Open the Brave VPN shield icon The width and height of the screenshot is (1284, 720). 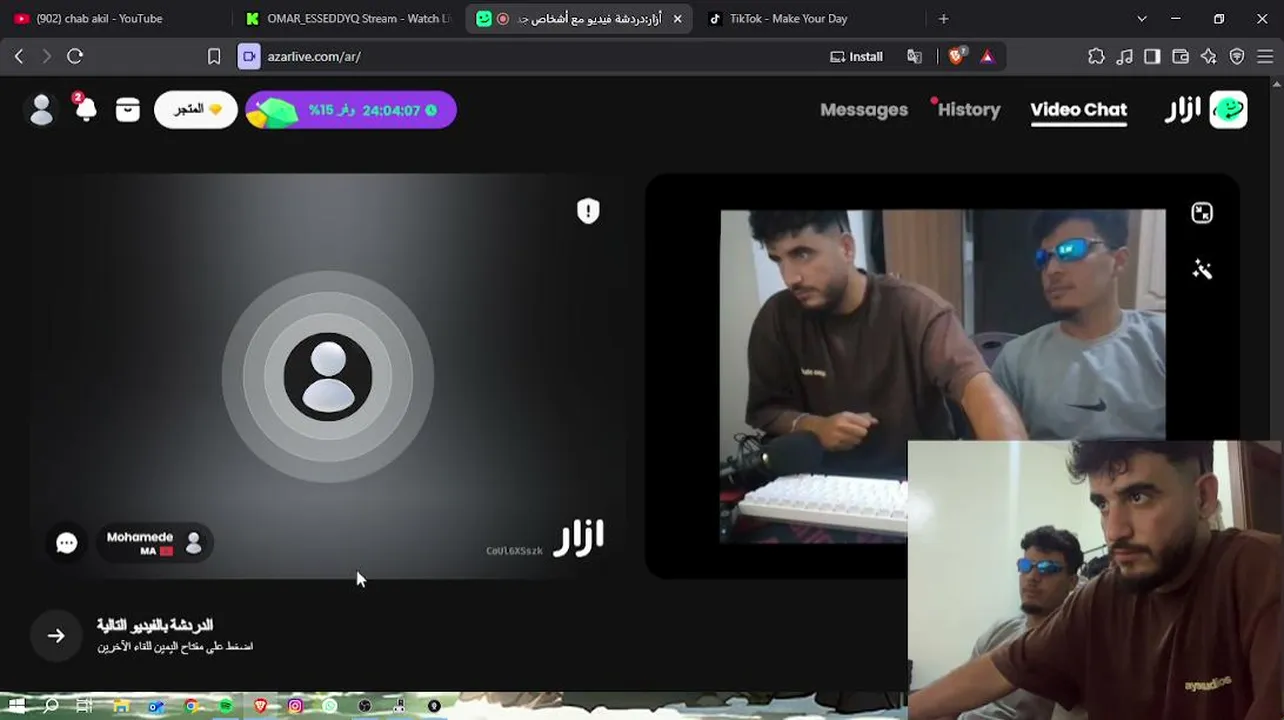1237,57
